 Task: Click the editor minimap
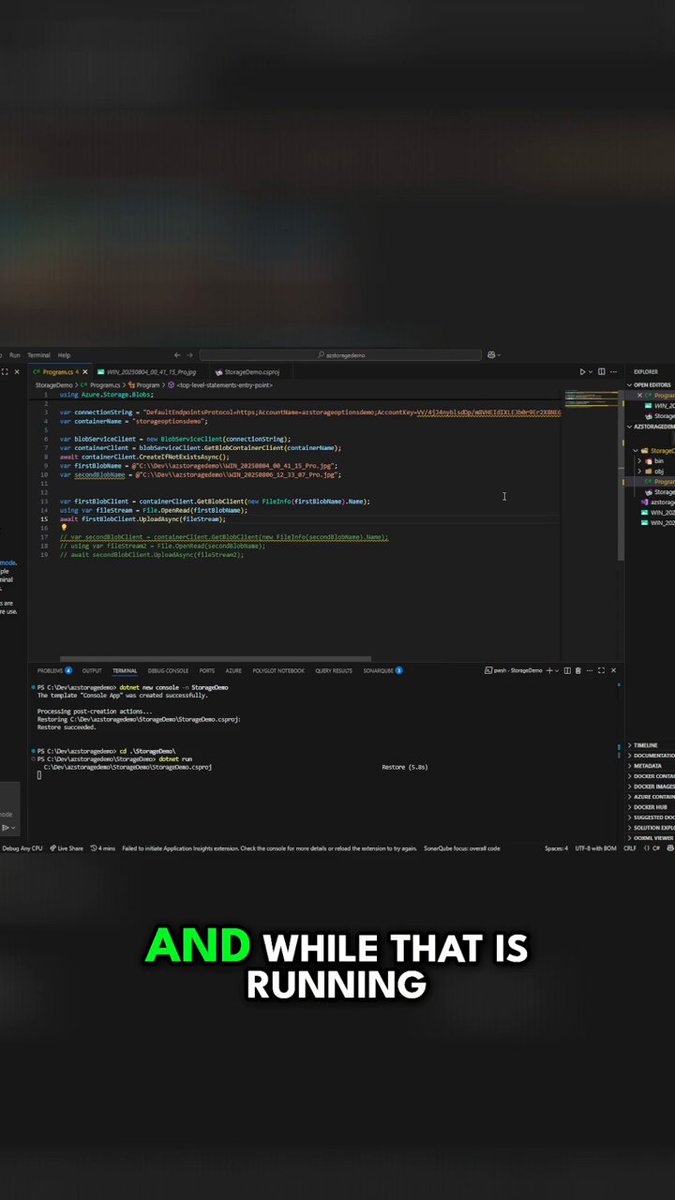[590, 400]
